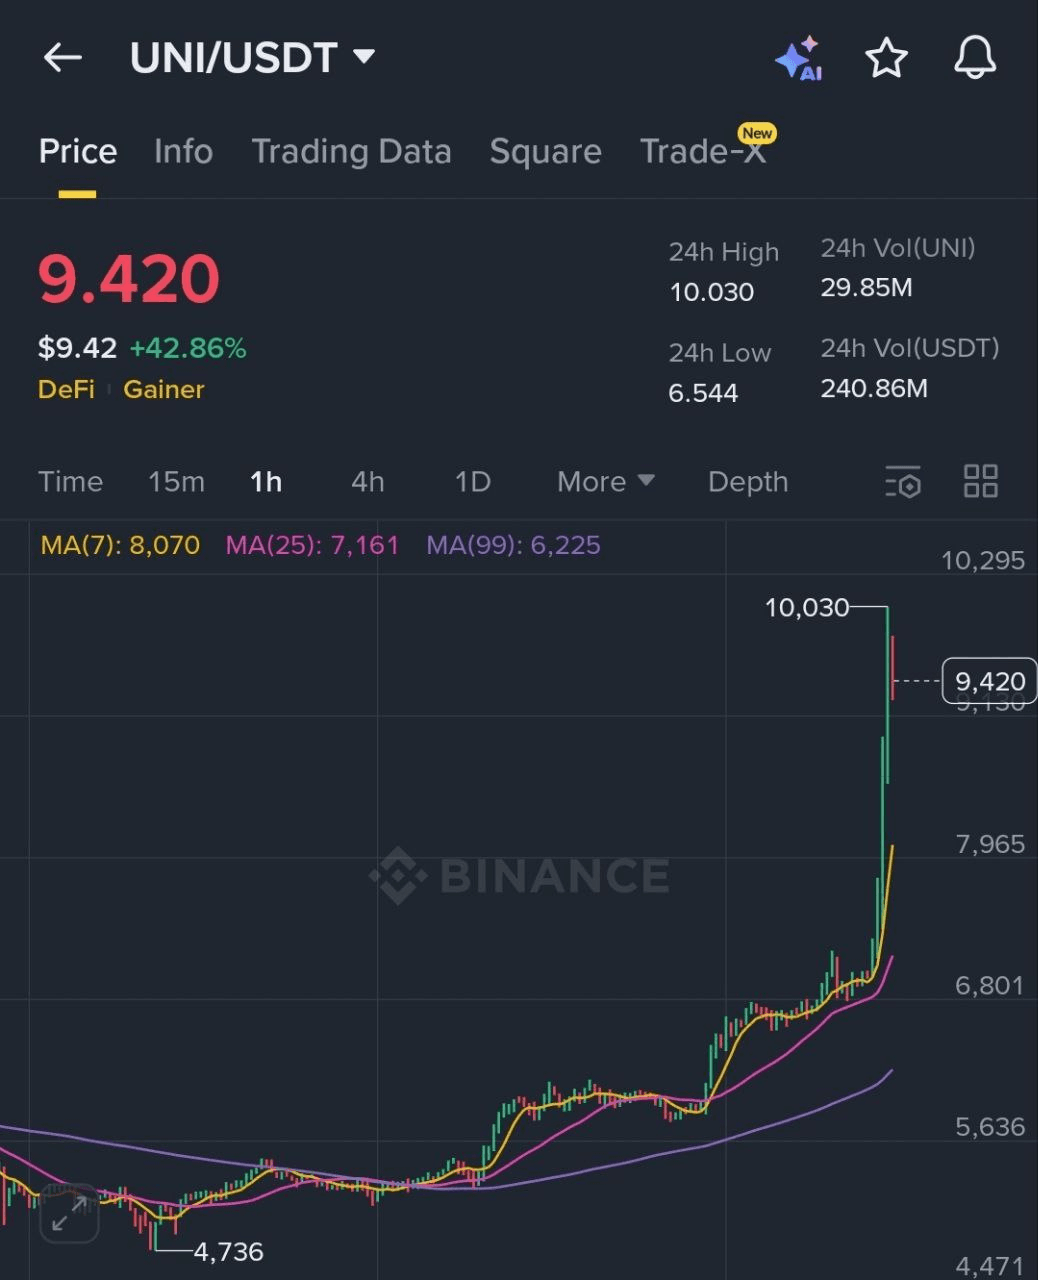Click the 9,420 current price tag

pyautogui.click(x=989, y=681)
